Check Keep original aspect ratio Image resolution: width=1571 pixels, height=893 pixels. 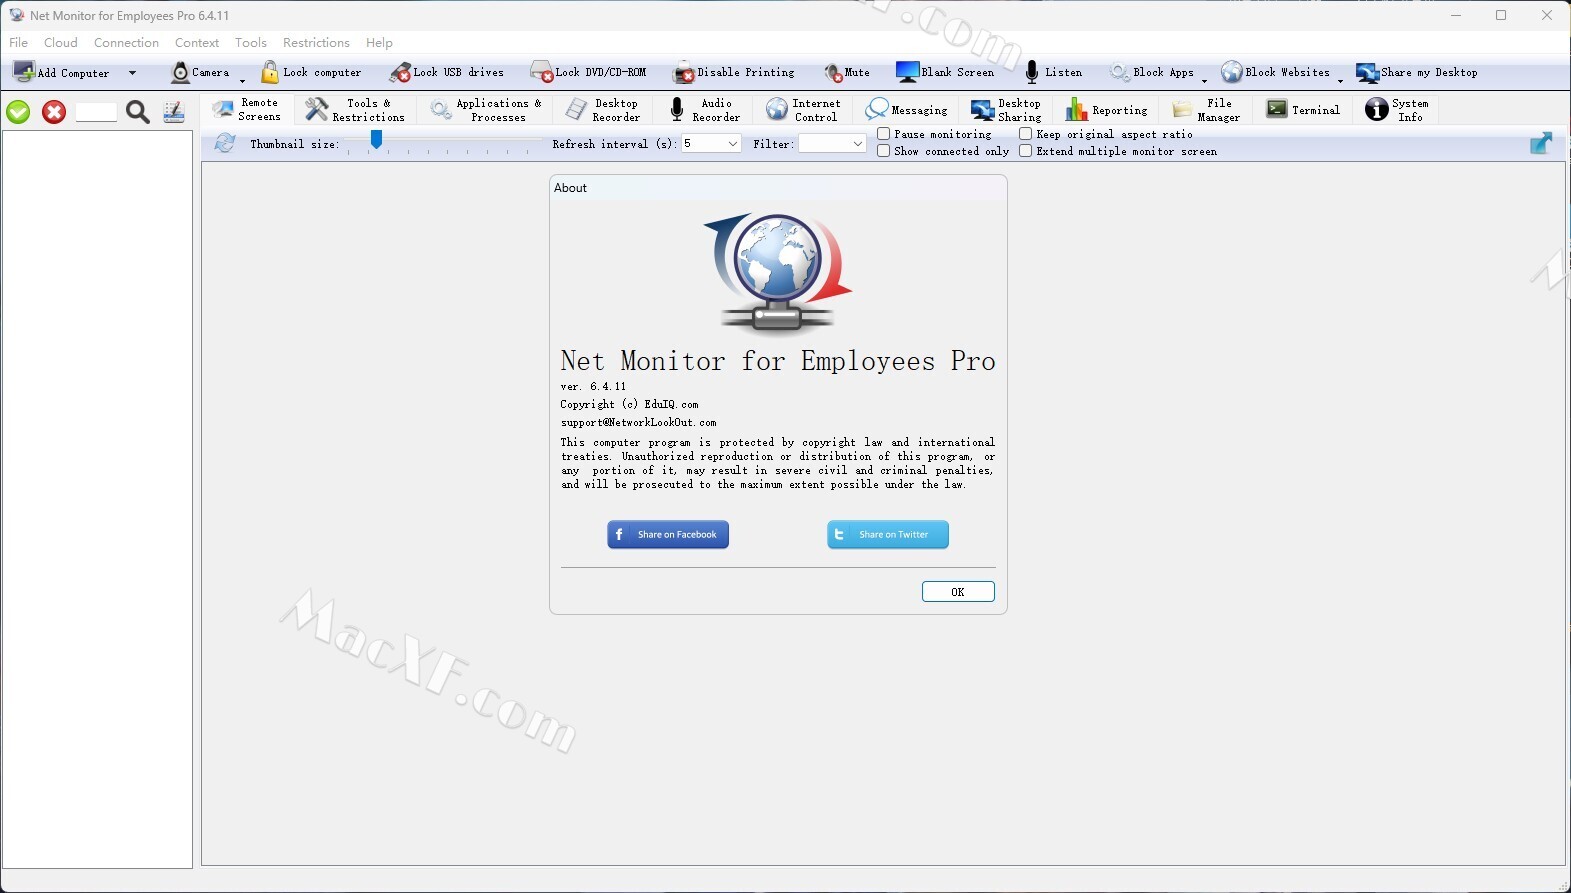click(x=1026, y=134)
